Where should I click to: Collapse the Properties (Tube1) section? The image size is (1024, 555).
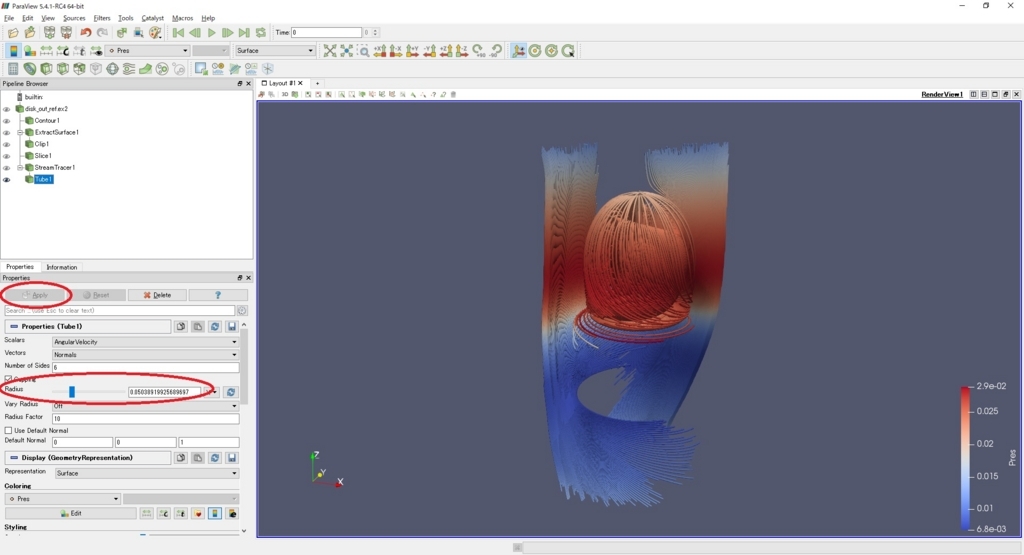14,326
